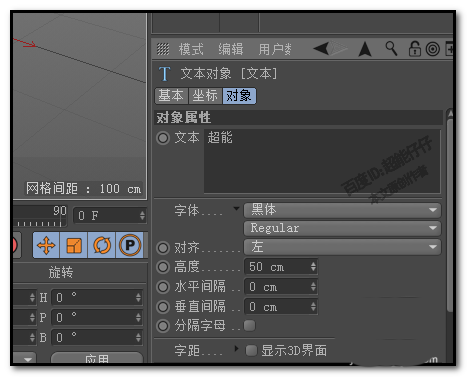Click the 水平间隔 0 cm field
Viewport: 467px width, 377px height.
(281, 287)
